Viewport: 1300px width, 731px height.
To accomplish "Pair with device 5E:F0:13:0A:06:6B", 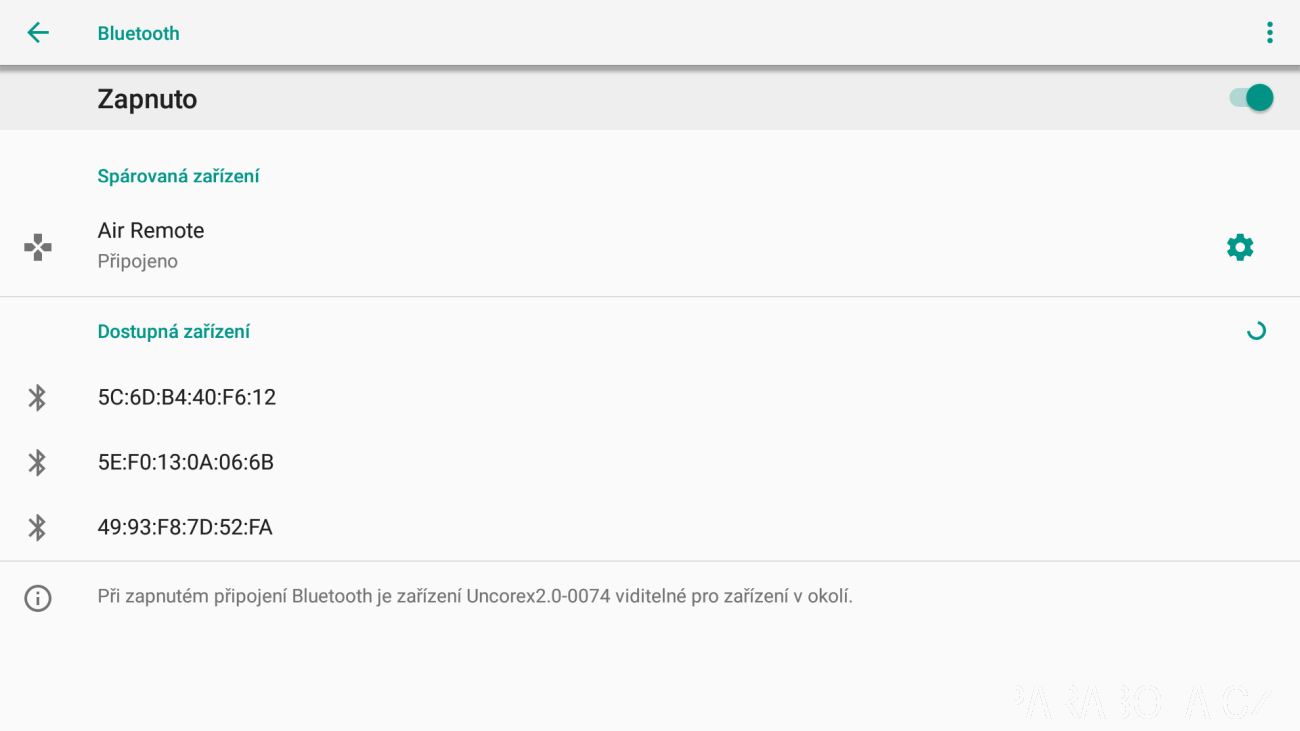I will click(x=650, y=462).
